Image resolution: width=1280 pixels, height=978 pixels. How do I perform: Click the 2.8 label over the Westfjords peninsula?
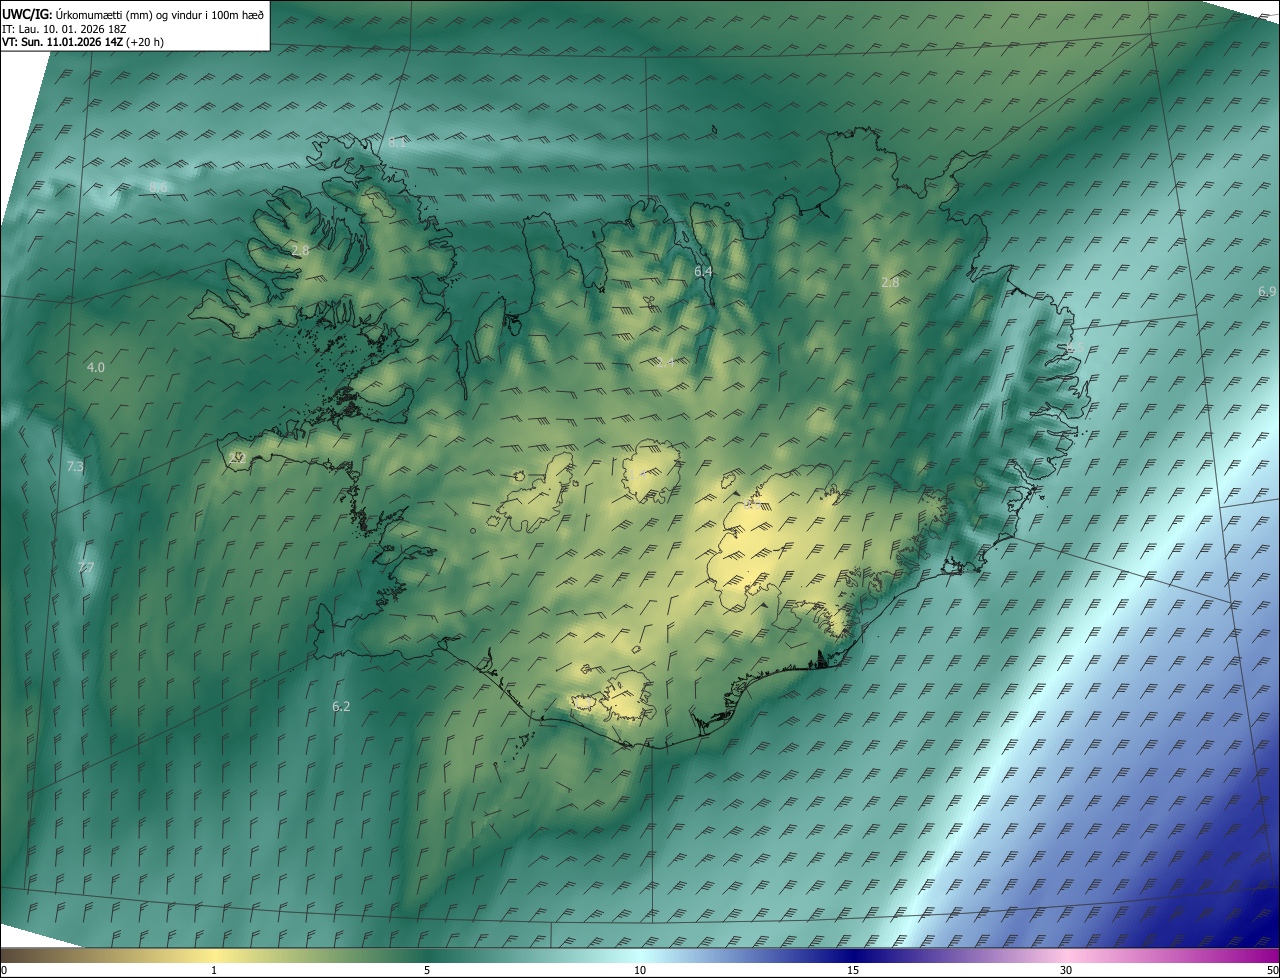pos(300,250)
